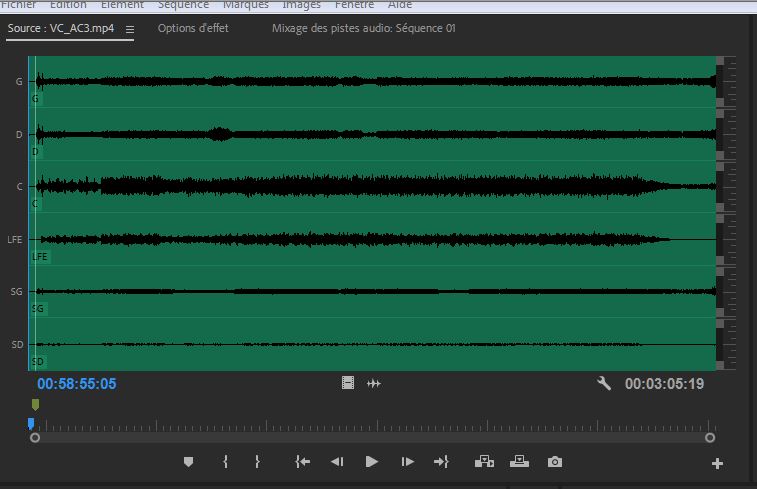Screen dimensions: 757x489
Task: Open the button editor plus icon
Action: [x=717, y=463]
